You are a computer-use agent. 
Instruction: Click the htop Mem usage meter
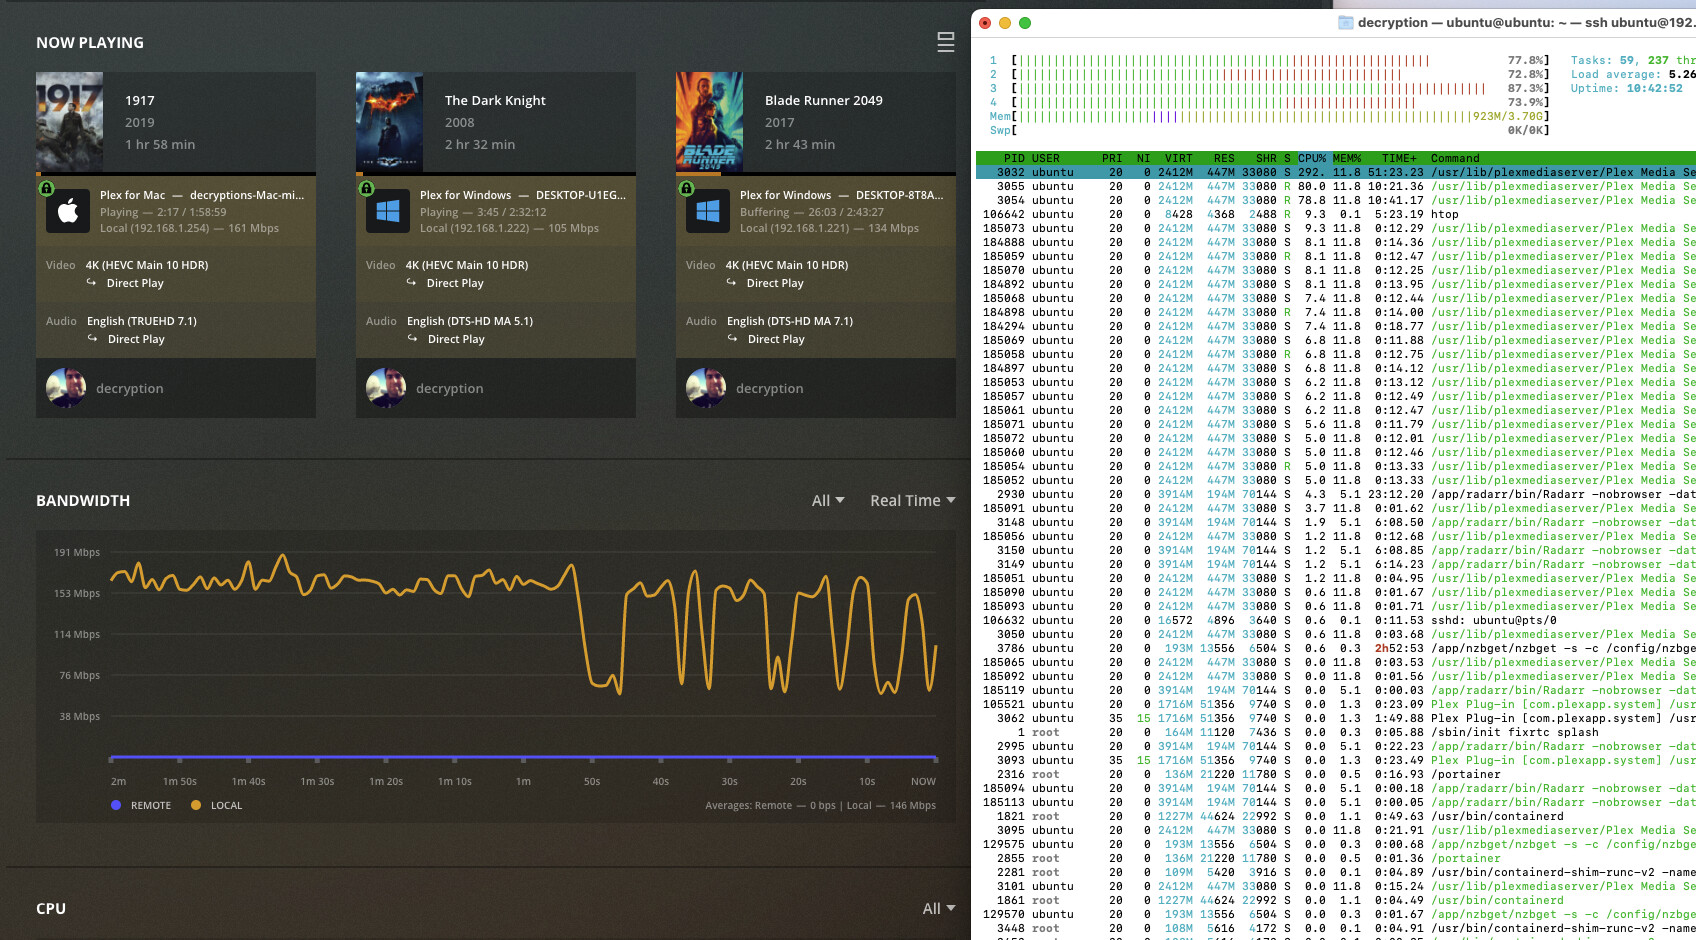click(1269, 116)
